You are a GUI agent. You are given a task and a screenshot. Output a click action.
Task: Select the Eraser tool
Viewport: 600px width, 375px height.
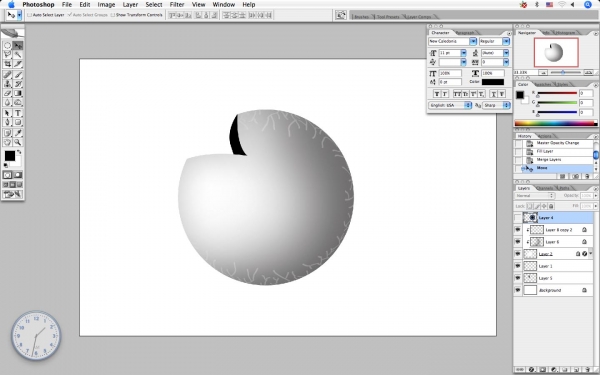[7, 93]
